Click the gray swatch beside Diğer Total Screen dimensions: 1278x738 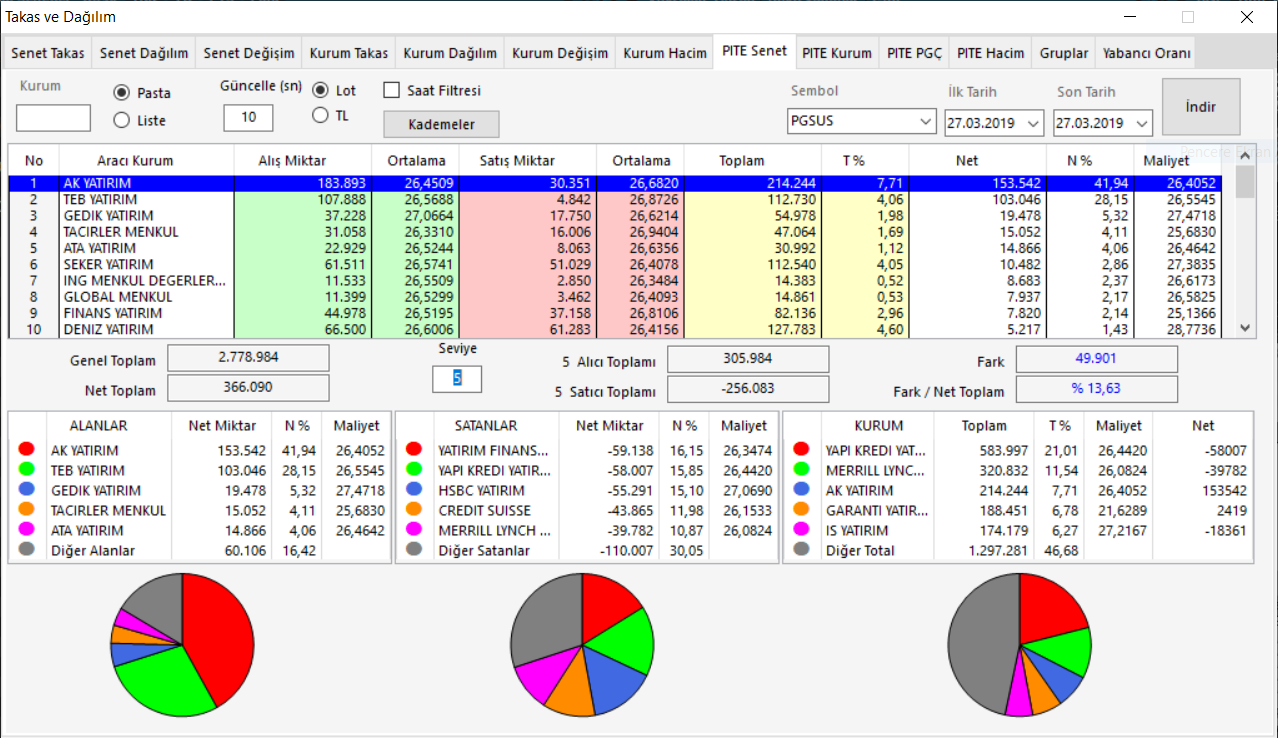[x=801, y=550]
